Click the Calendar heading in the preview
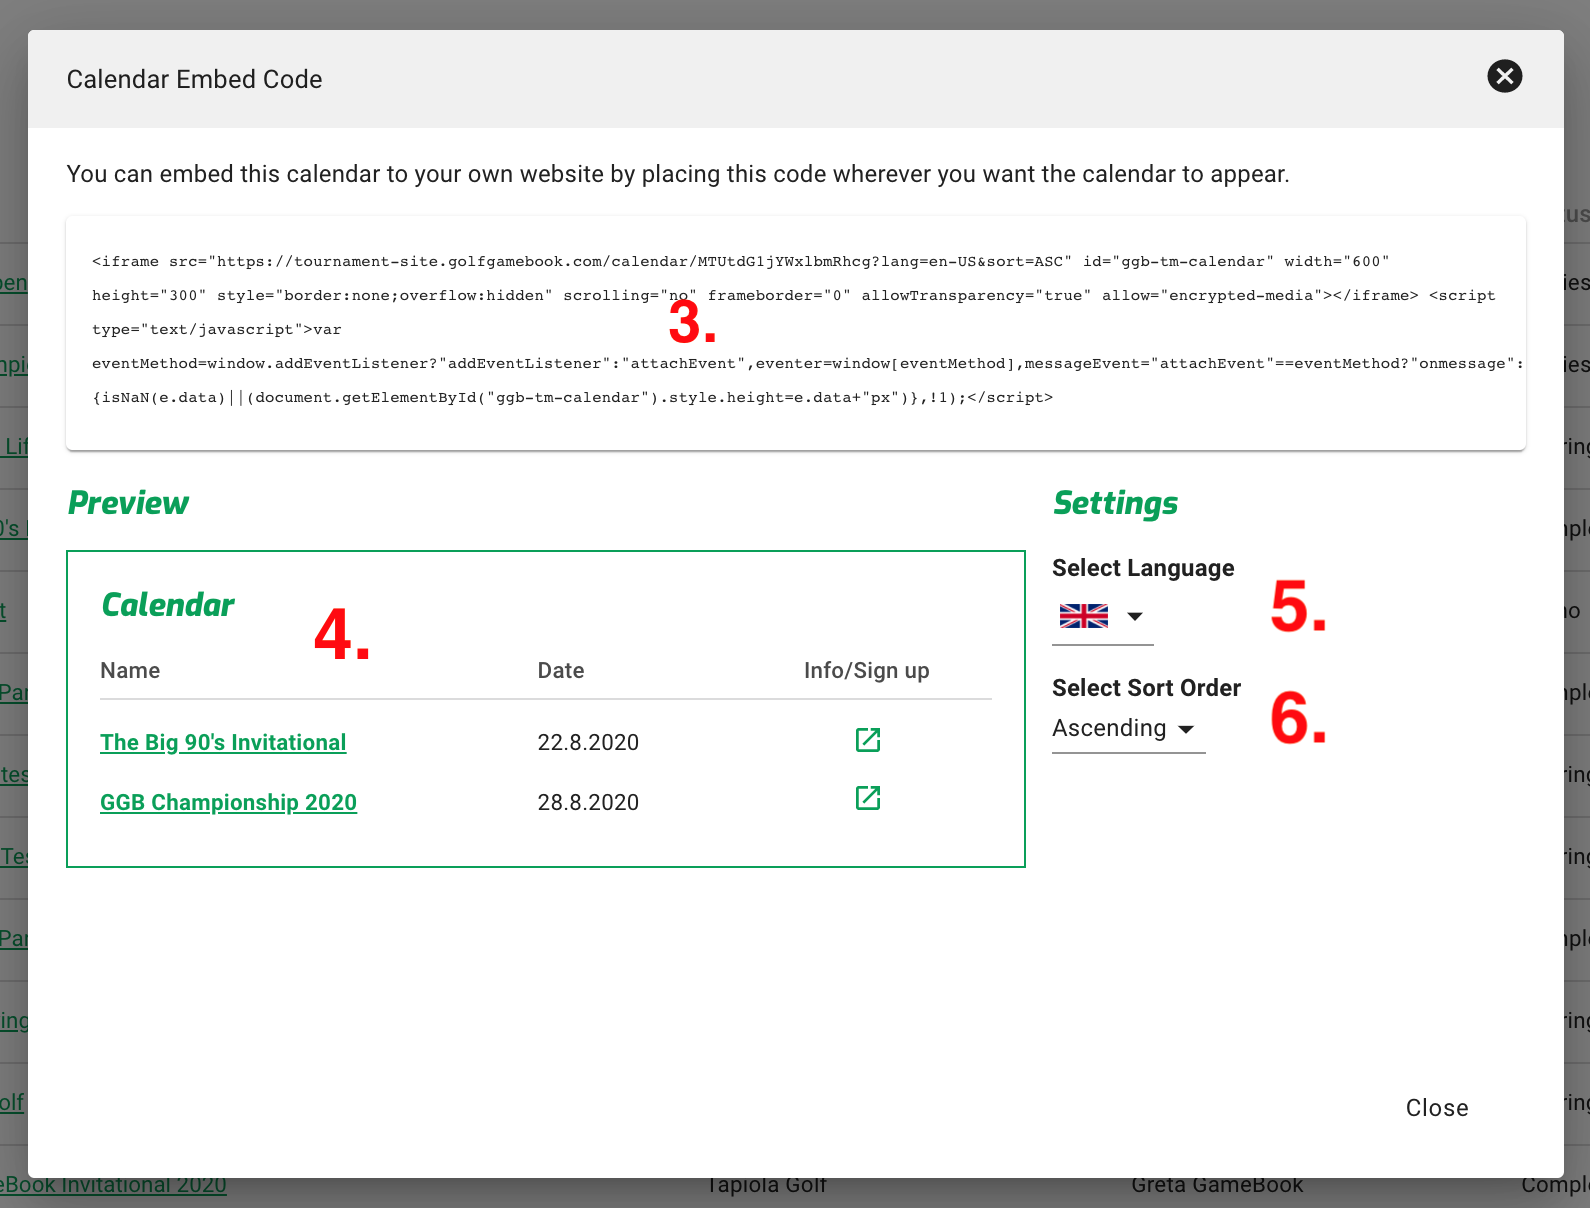This screenshot has width=1590, height=1208. (168, 605)
